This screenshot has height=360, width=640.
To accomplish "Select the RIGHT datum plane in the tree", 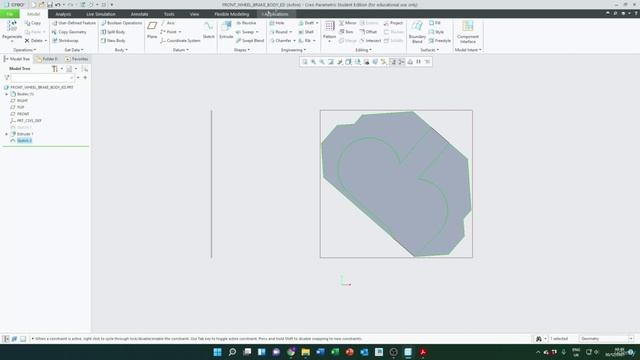I will pos(19,100).
